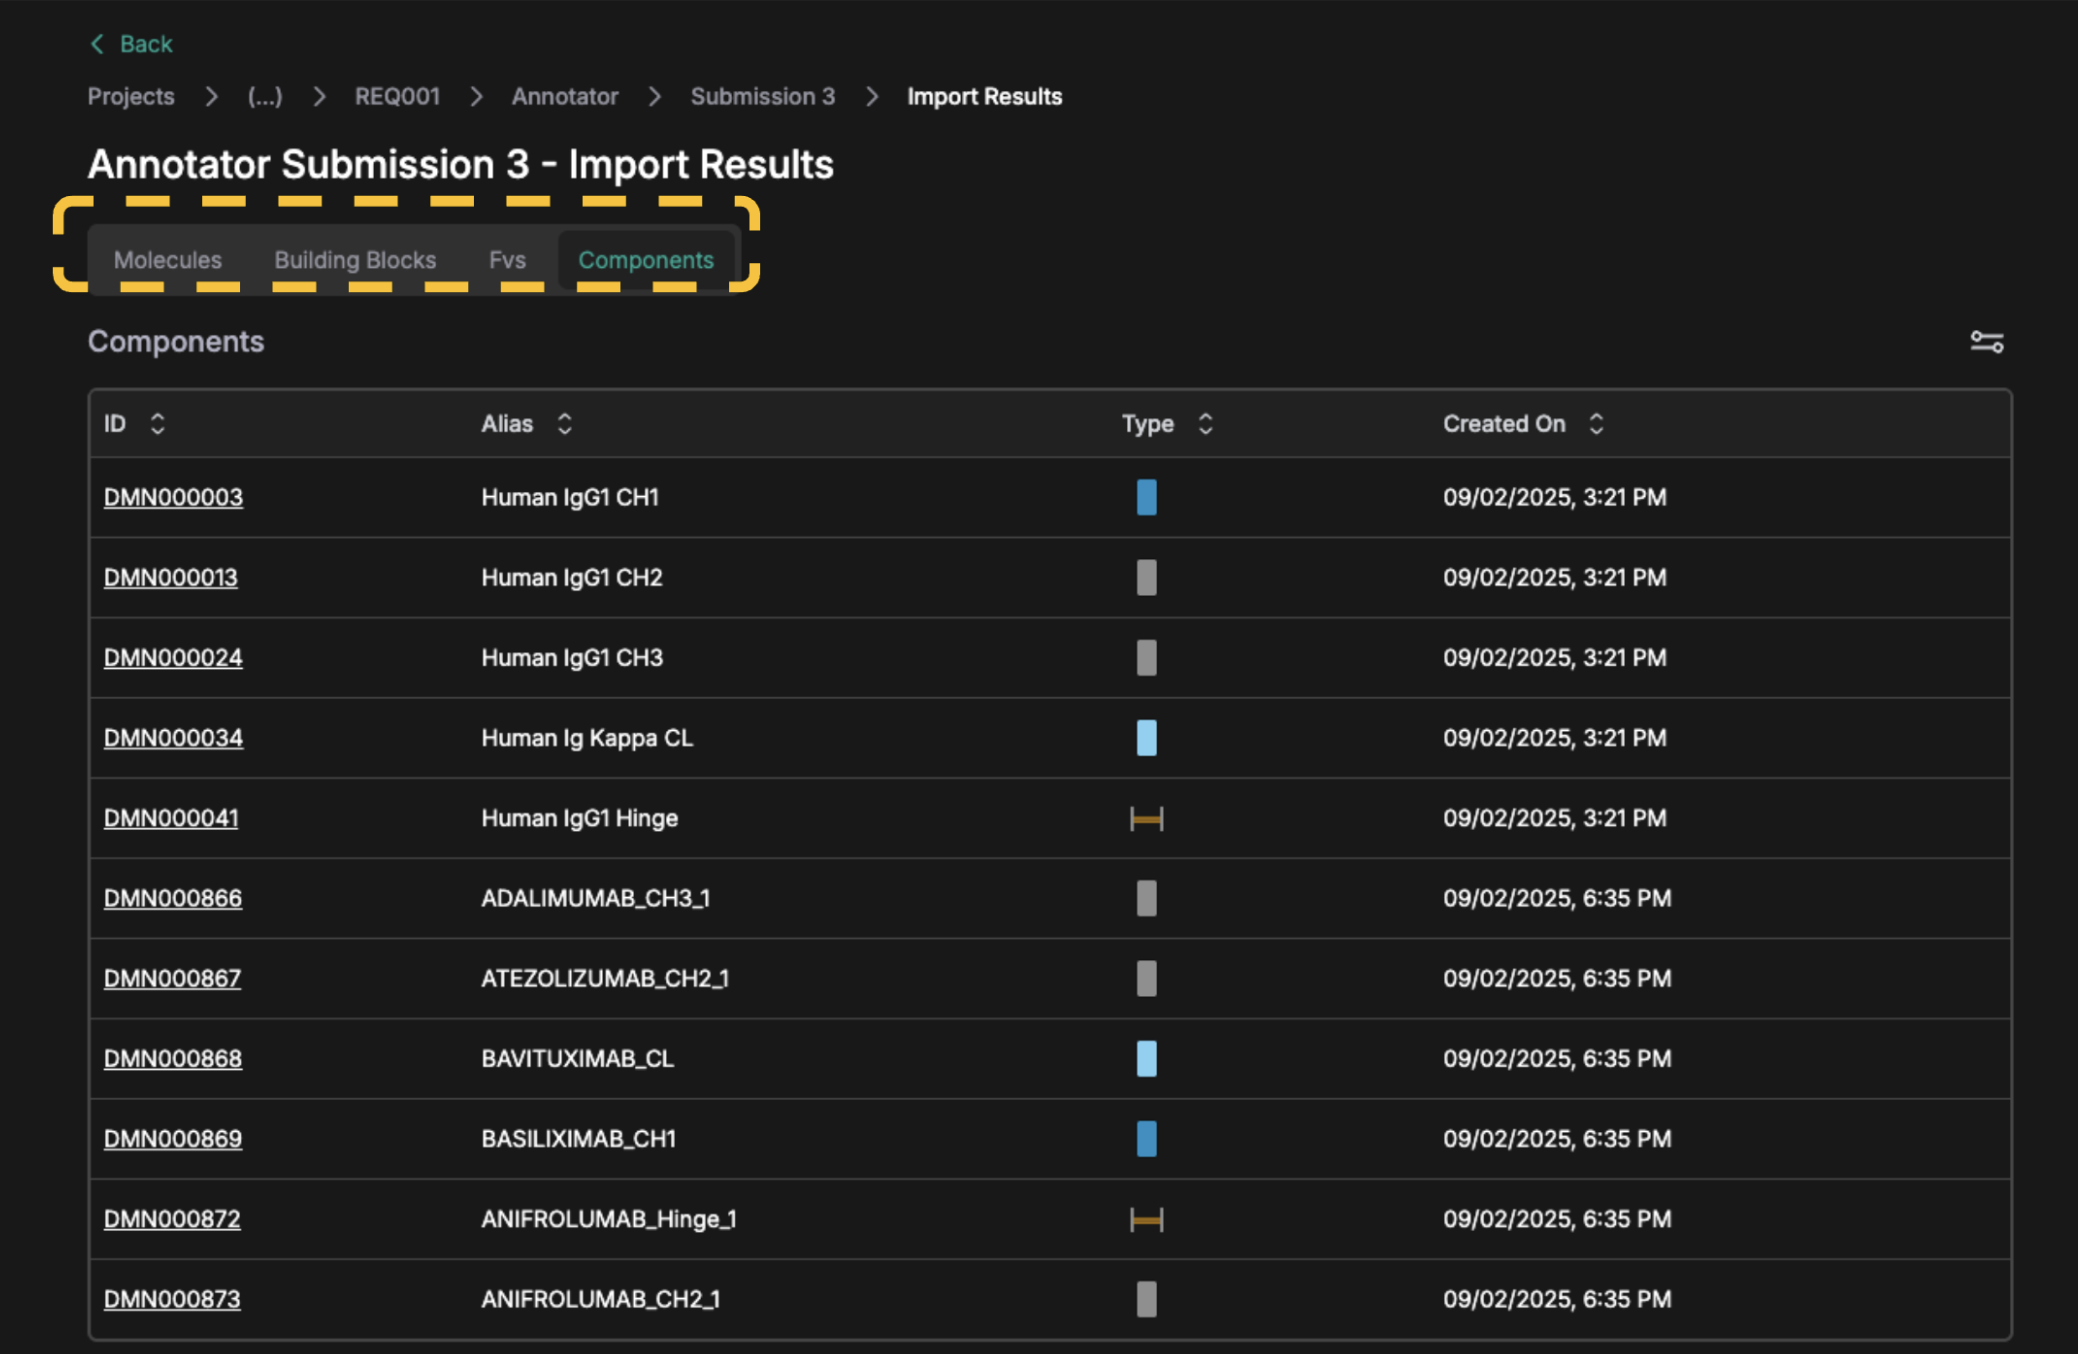
Task: Sort table by ID column
Action: (x=157, y=424)
